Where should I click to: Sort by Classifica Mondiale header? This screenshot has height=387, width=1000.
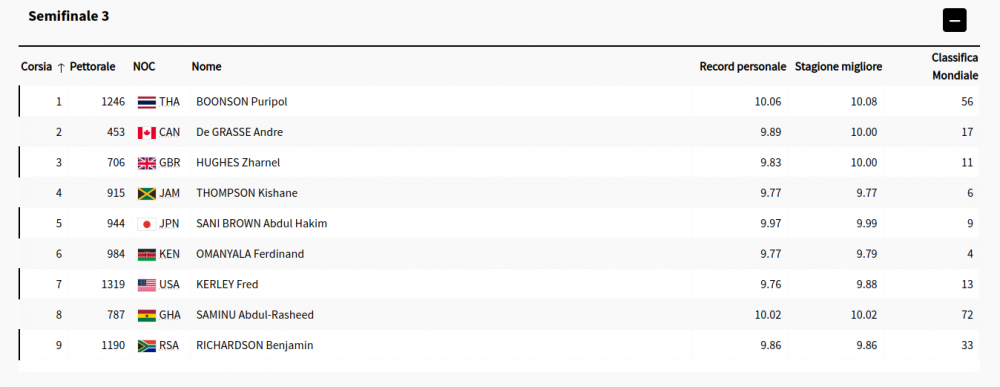coord(955,66)
